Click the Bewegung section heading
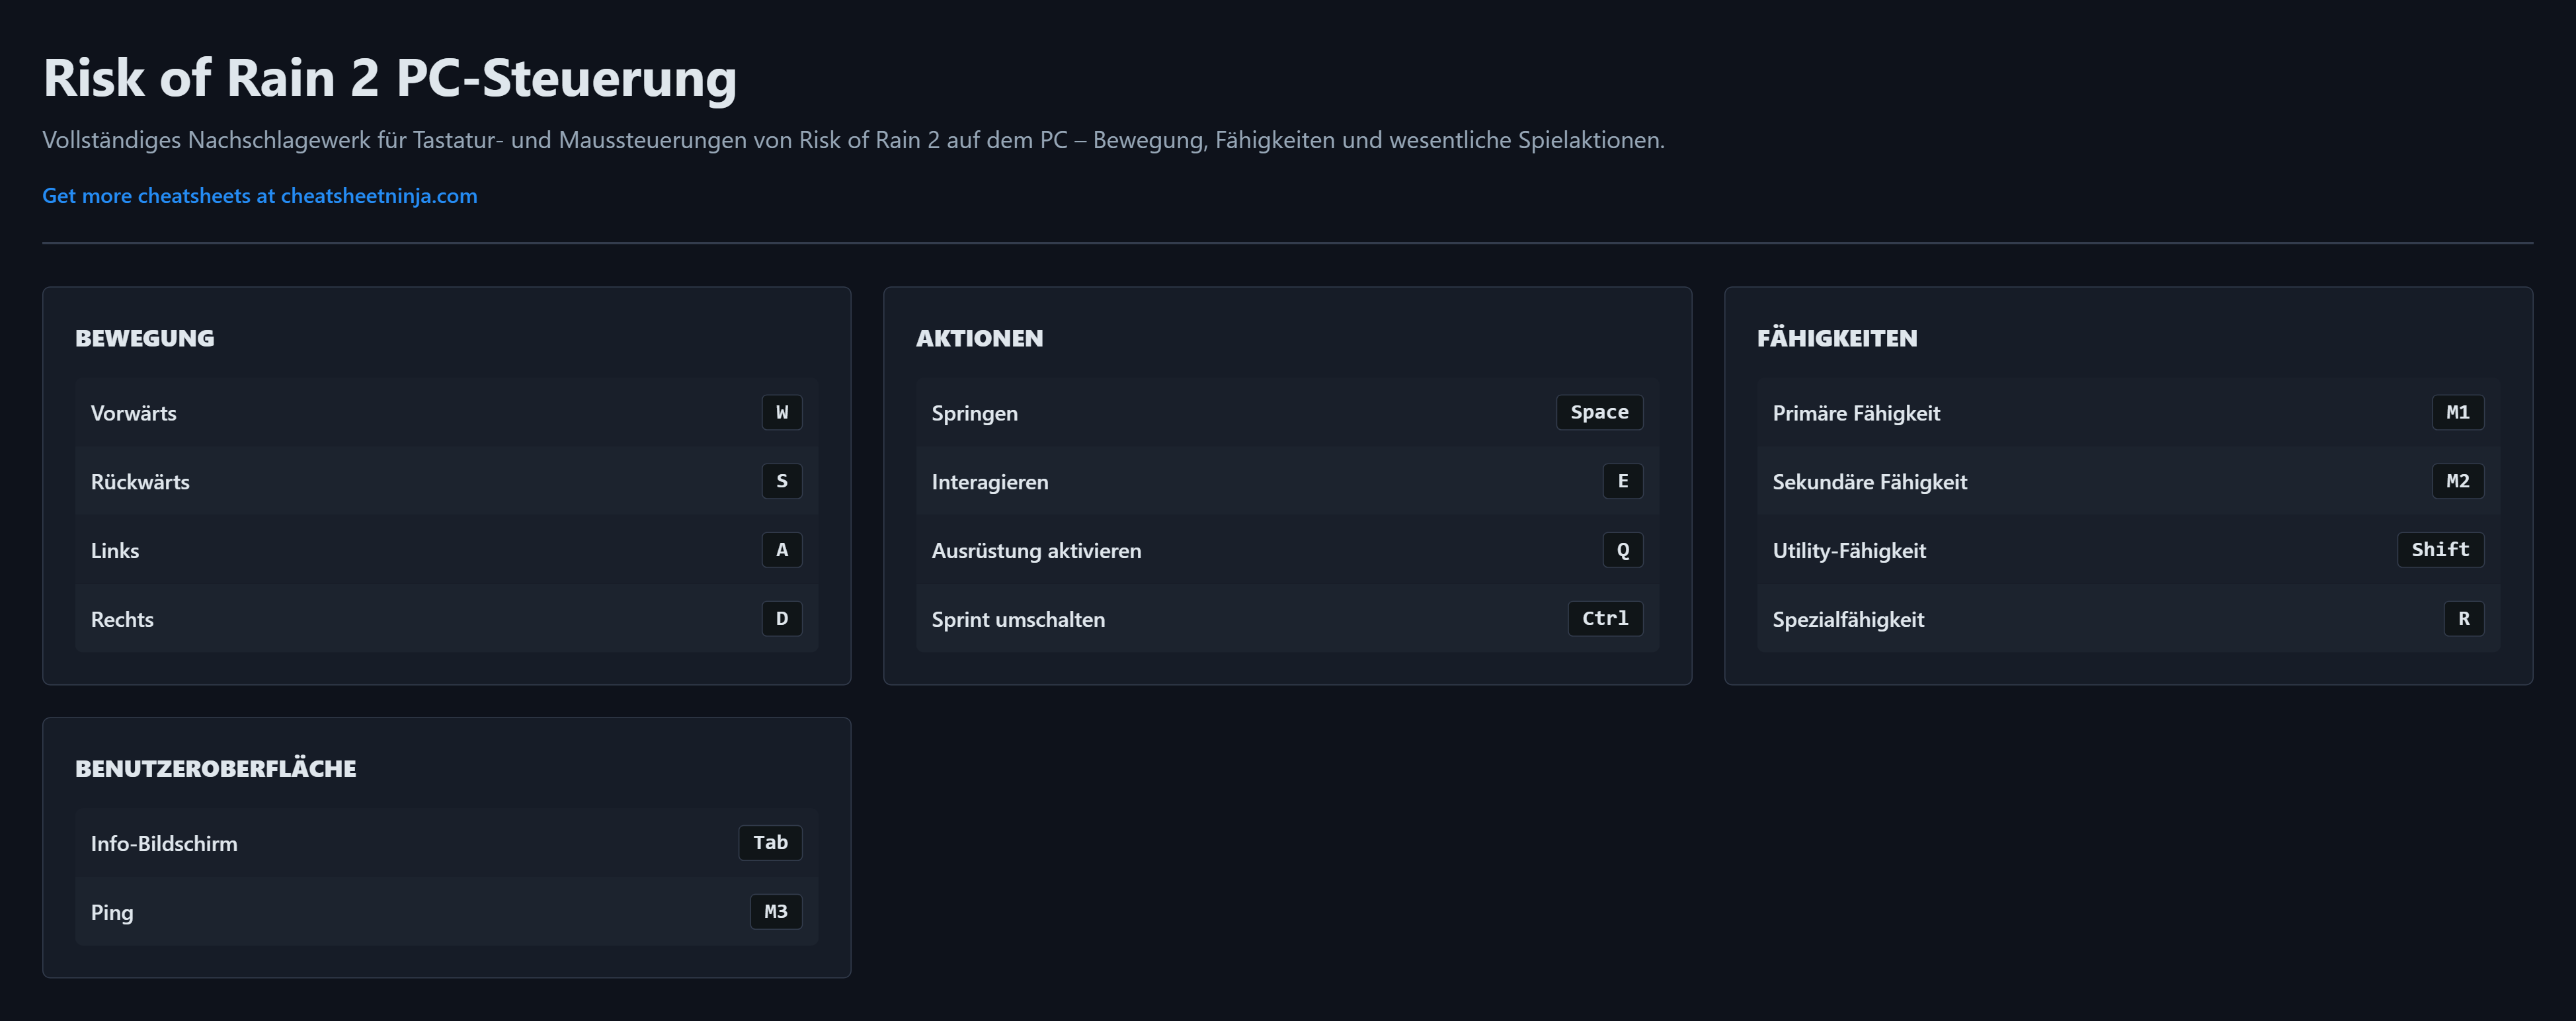Image resolution: width=2576 pixels, height=1021 pixels. point(145,338)
